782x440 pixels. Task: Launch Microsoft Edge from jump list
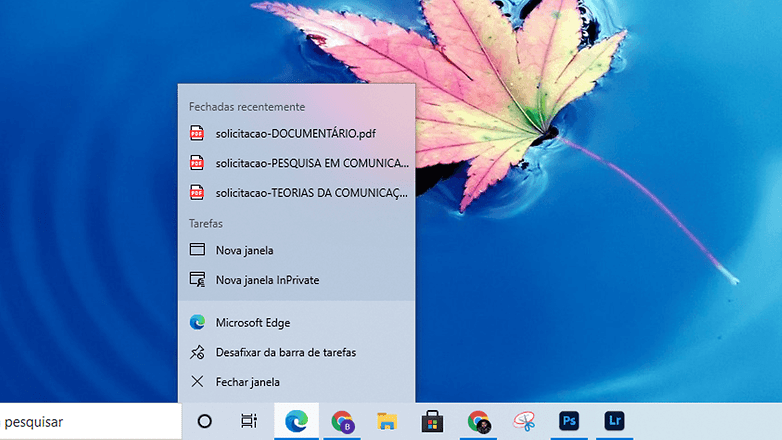click(x=296, y=323)
